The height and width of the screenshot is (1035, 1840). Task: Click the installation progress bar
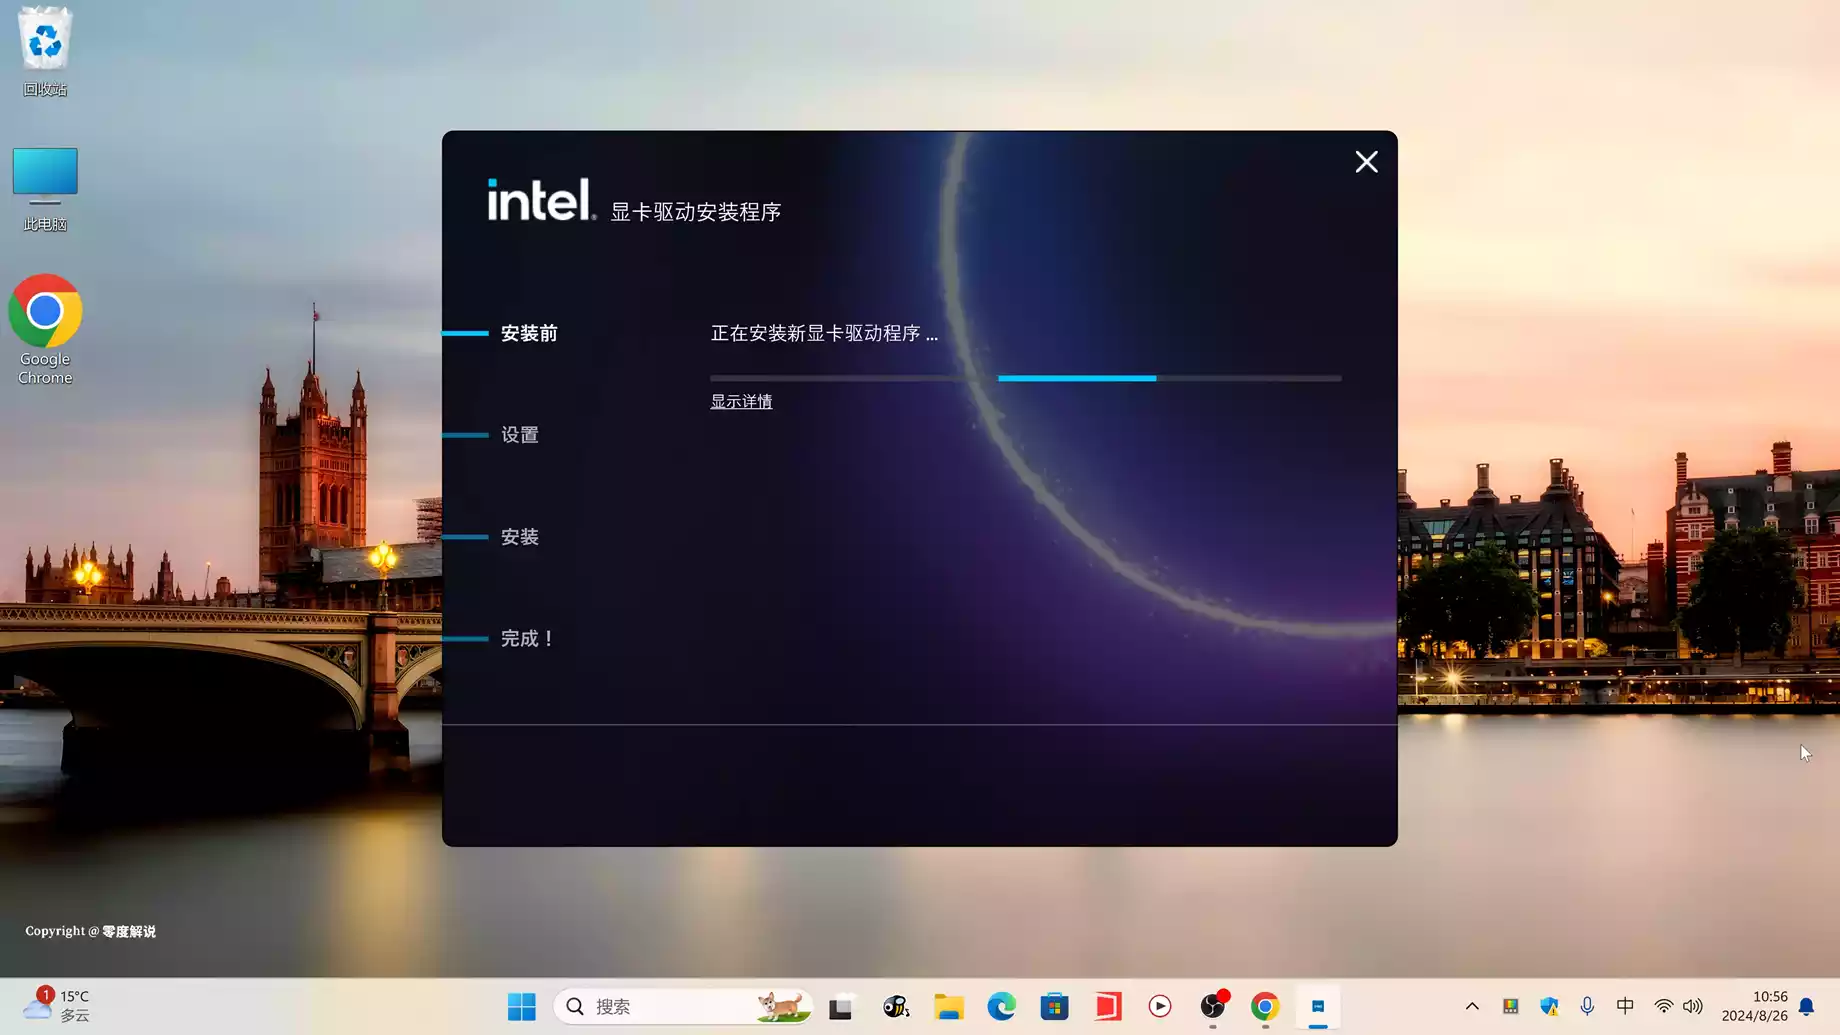click(x=1025, y=378)
